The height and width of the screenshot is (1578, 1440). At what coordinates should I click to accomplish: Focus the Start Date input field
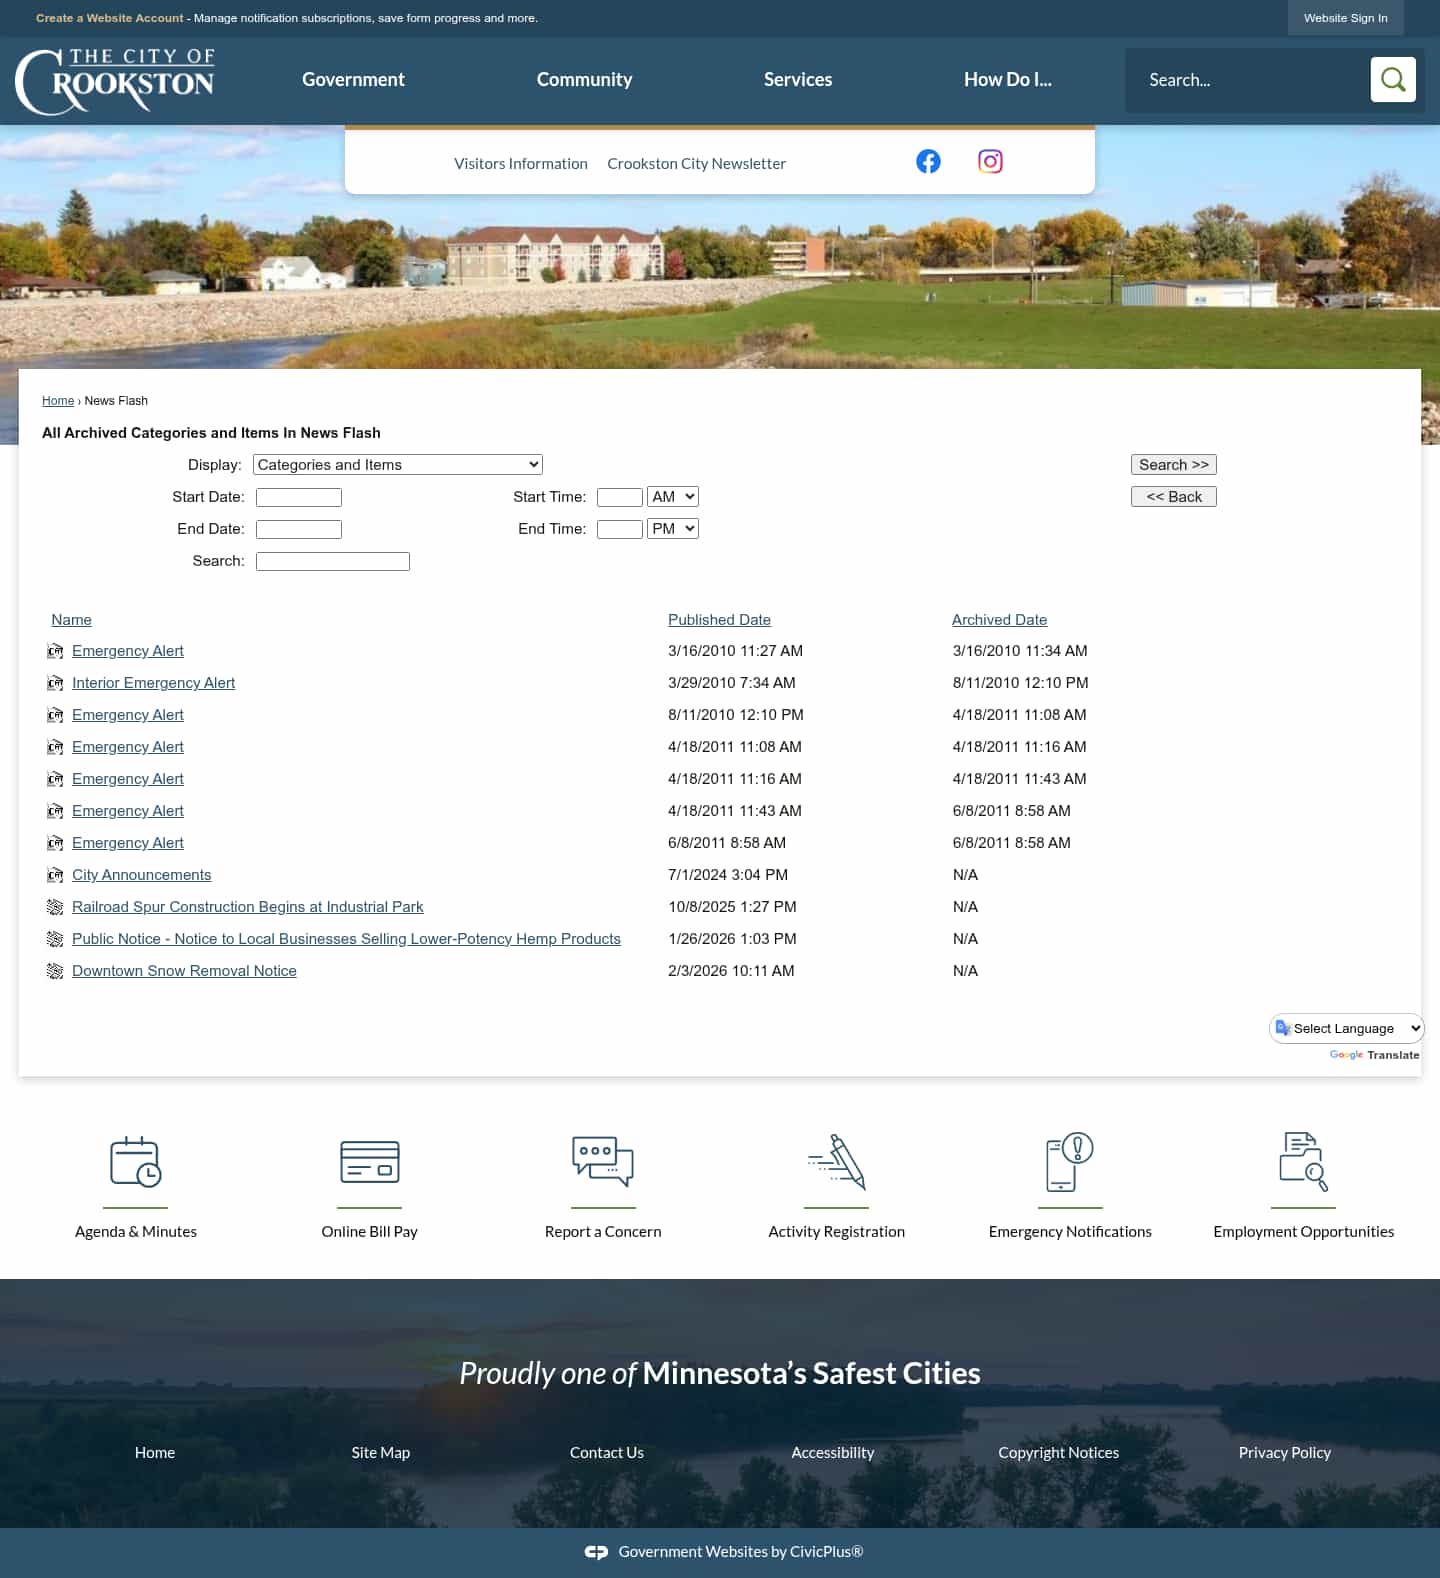tap(299, 497)
